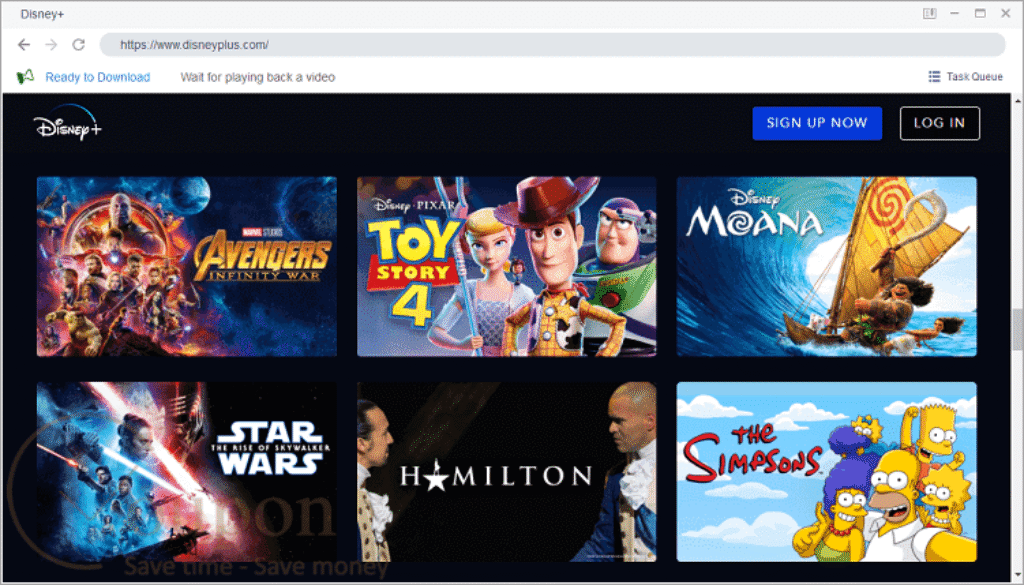Viewport: 1024px width, 585px height.
Task: Click the LOG IN button
Action: (x=940, y=123)
